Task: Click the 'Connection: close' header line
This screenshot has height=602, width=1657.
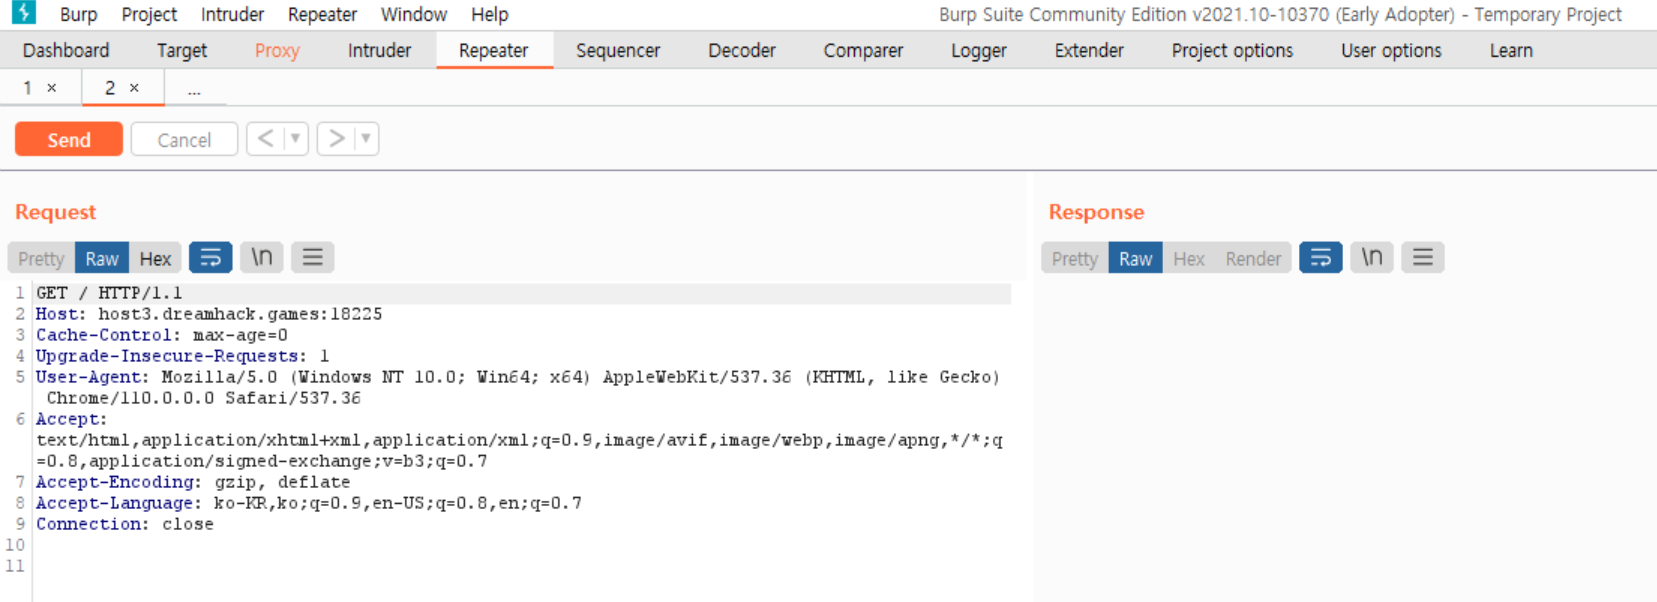Action: pyautogui.click(x=125, y=524)
